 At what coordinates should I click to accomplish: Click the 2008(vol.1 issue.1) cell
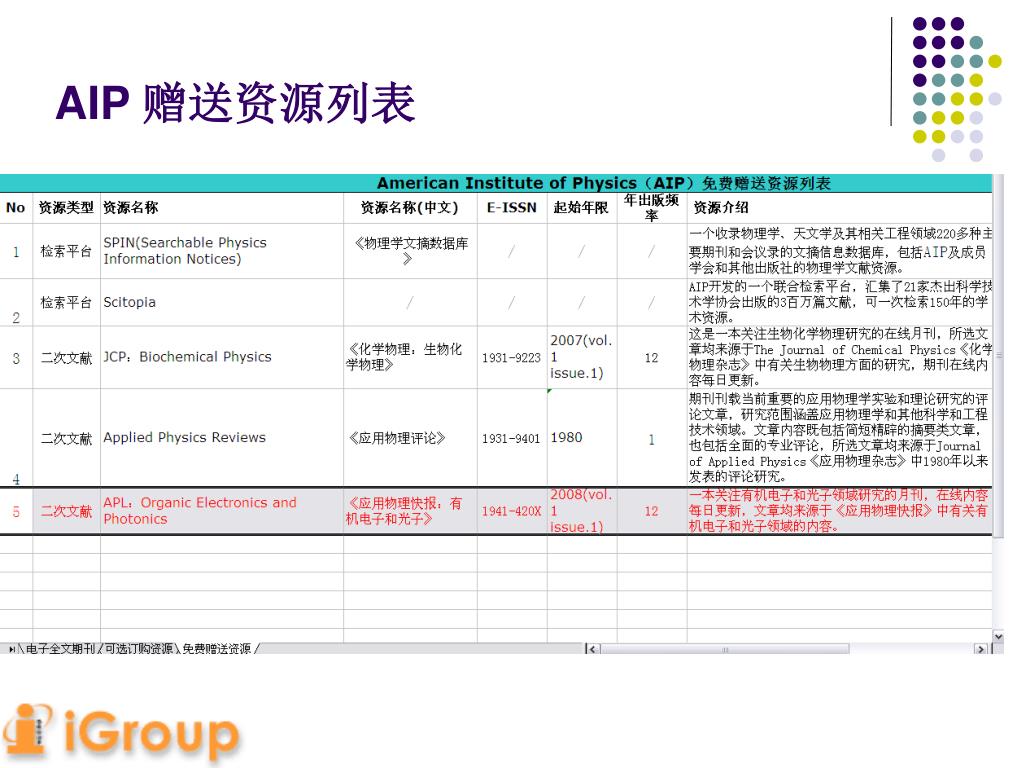(x=581, y=511)
